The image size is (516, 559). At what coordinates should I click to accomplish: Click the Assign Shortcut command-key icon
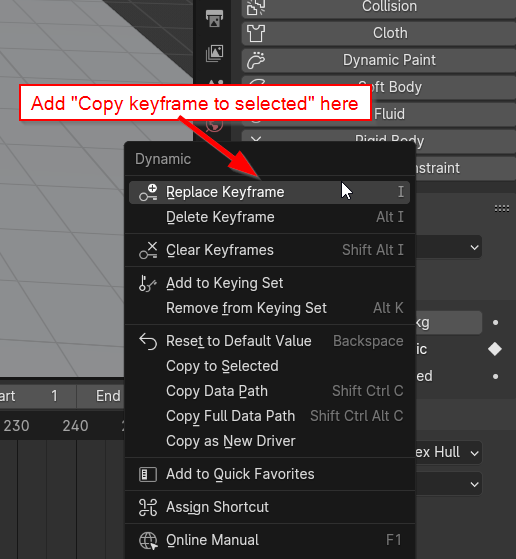coord(148,507)
